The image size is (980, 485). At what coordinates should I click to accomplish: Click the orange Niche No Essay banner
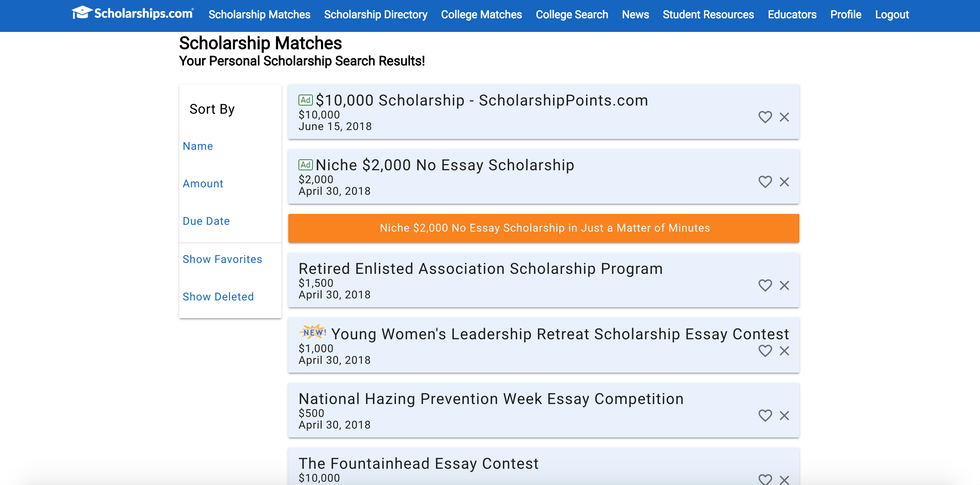pos(544,228)
